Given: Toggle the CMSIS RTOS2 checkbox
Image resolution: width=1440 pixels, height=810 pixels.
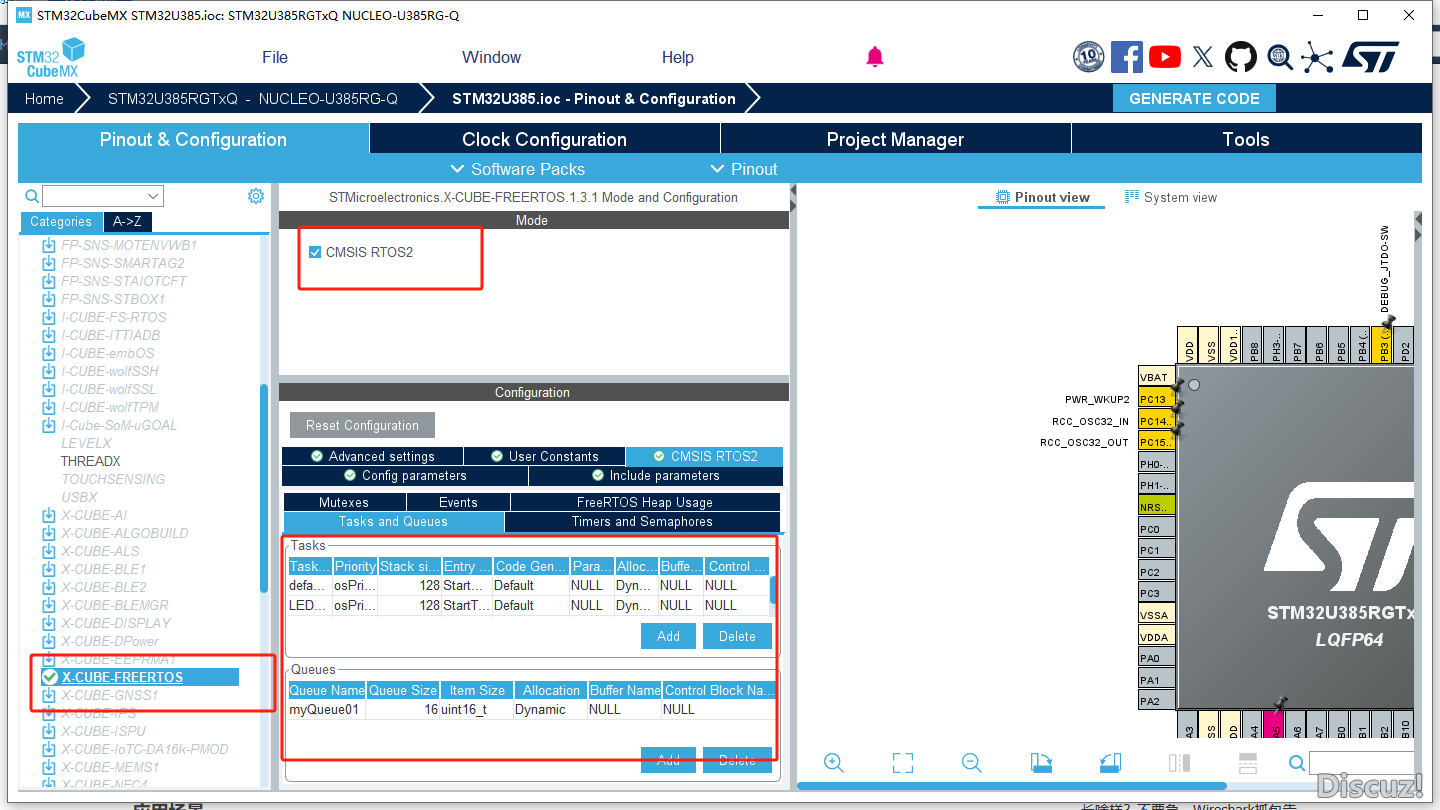Looking at the screenshot, I should pyautogui.click(x=316, y=252).
